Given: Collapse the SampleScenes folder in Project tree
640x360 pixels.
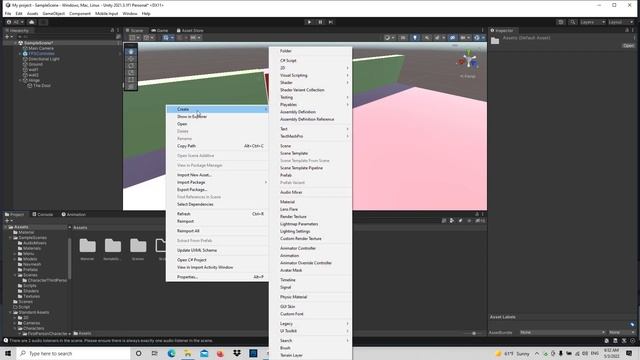Looking at the screenshot, I should pyautogui.click(x=11, y=238).
